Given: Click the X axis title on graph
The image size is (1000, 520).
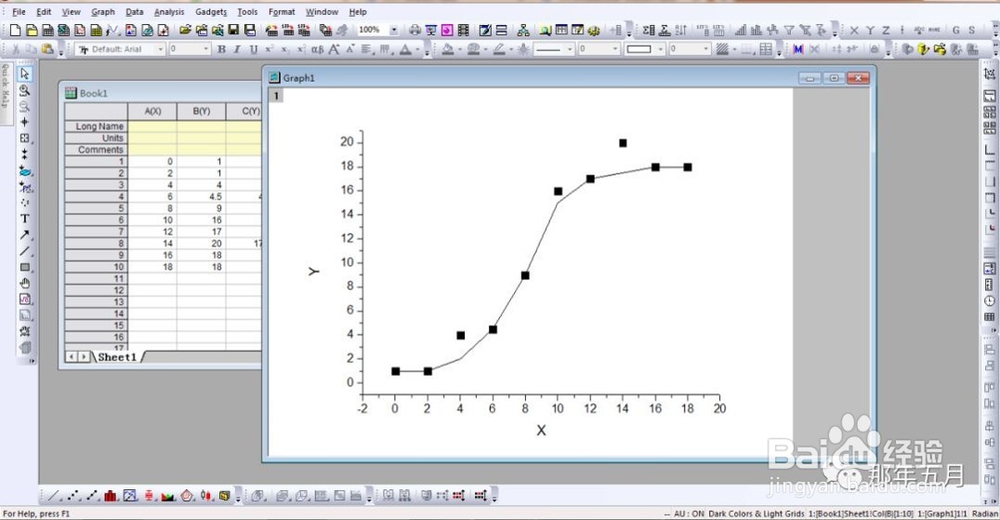Looking at the screenshot, I should coord(541,431).
